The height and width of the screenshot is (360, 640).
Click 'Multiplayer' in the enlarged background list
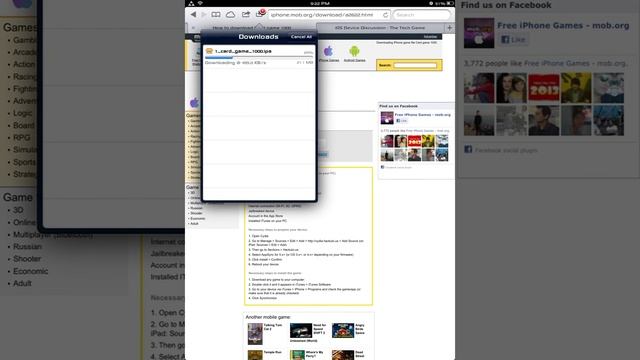[x=53, y=235]
